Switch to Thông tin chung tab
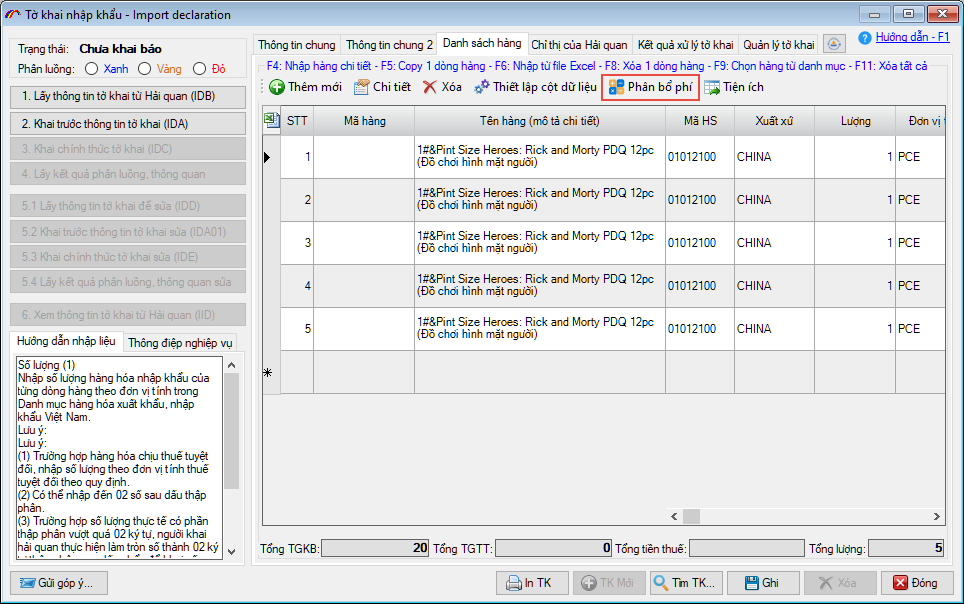Image resolution: width=964 pixels, height=604 pixels. [x=297, y=45]
